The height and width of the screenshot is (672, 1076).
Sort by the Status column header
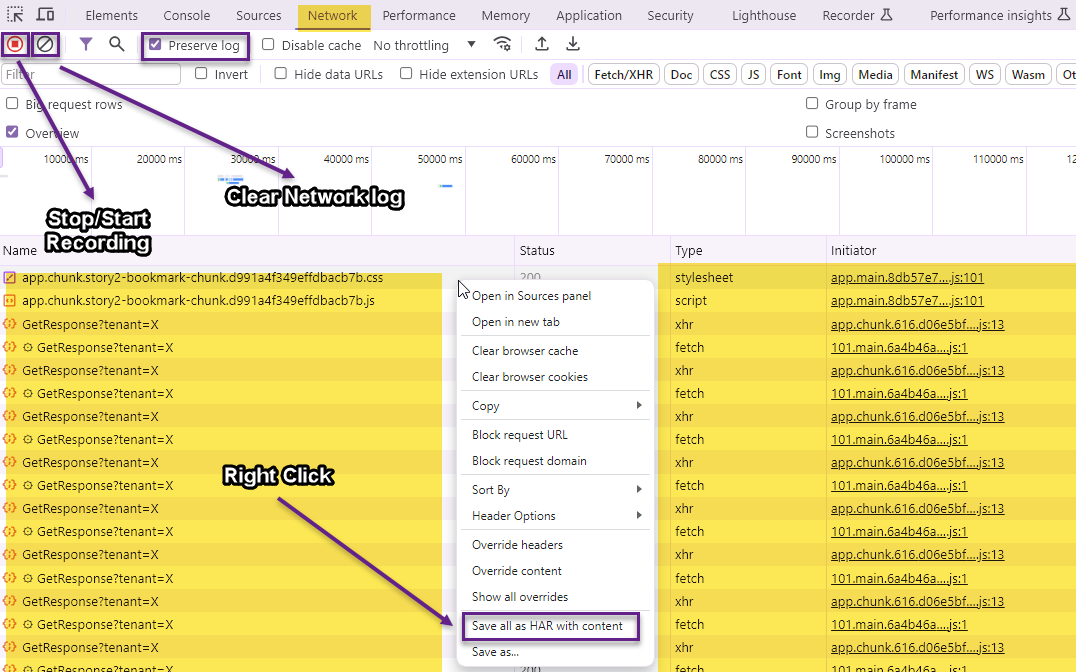[592, 251]
